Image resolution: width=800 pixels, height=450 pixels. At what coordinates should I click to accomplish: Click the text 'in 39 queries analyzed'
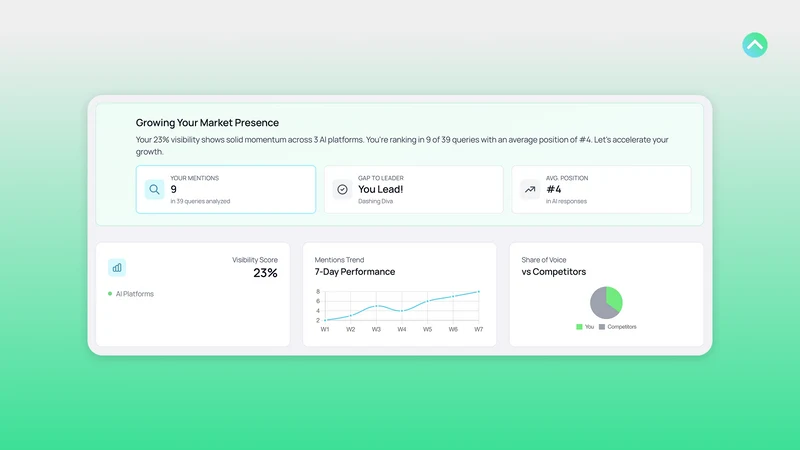tap(200, 202)
